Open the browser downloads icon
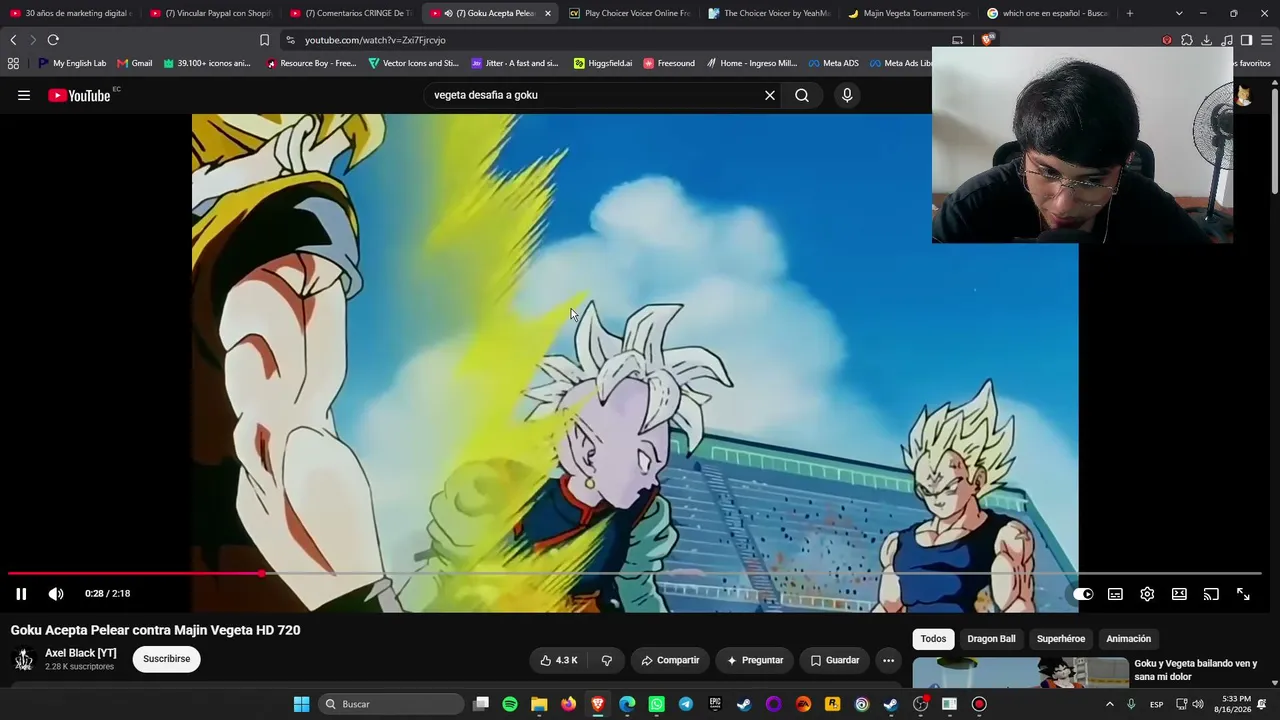Screen dimensions: 1280x720 coord(1206,40)
